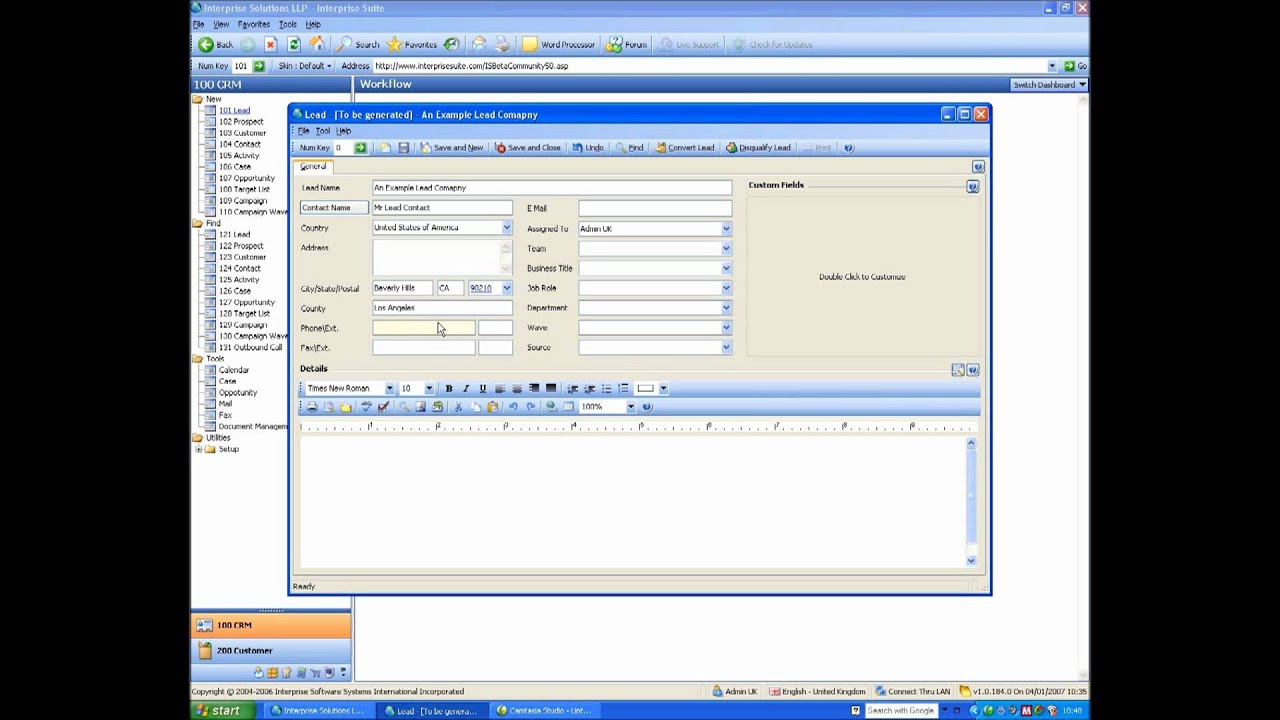Click the cut scissors icon in Details toolbar
Viewport: 1280px width, 720px height.
coord(458,407)
